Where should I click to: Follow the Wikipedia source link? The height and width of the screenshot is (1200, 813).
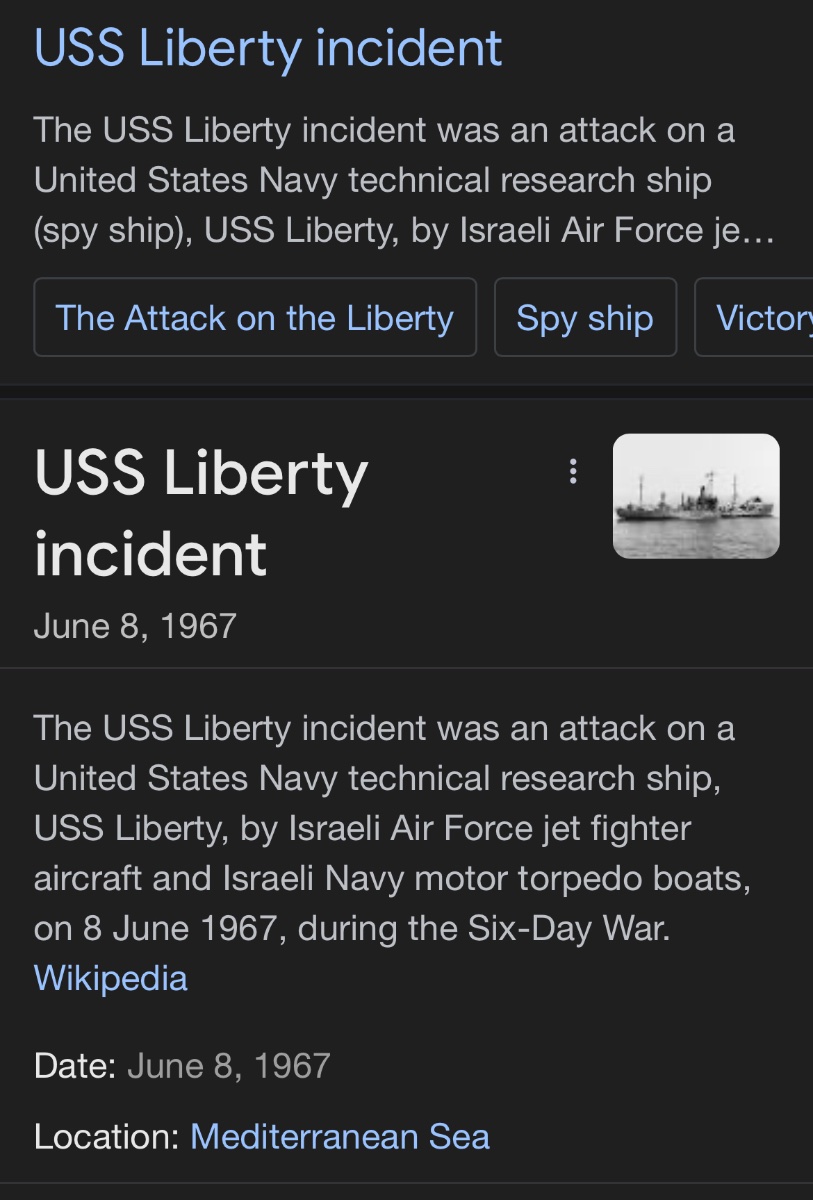point(110,977)
